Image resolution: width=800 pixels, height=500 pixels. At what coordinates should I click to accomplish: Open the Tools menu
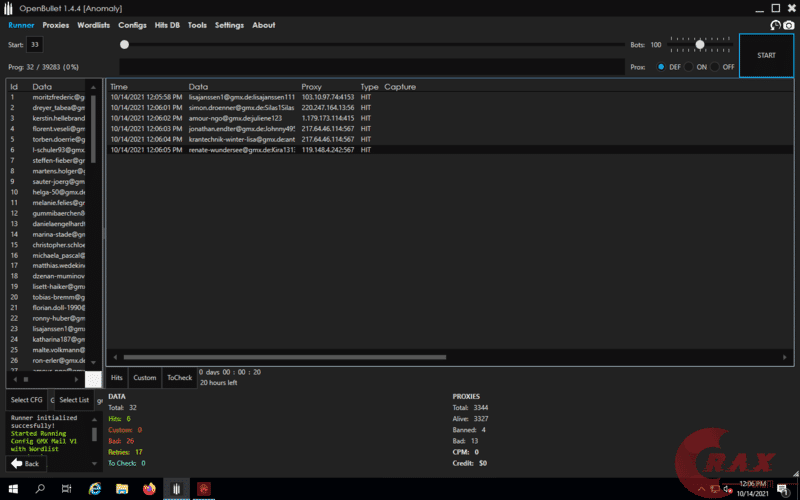(x=197, y=25)
